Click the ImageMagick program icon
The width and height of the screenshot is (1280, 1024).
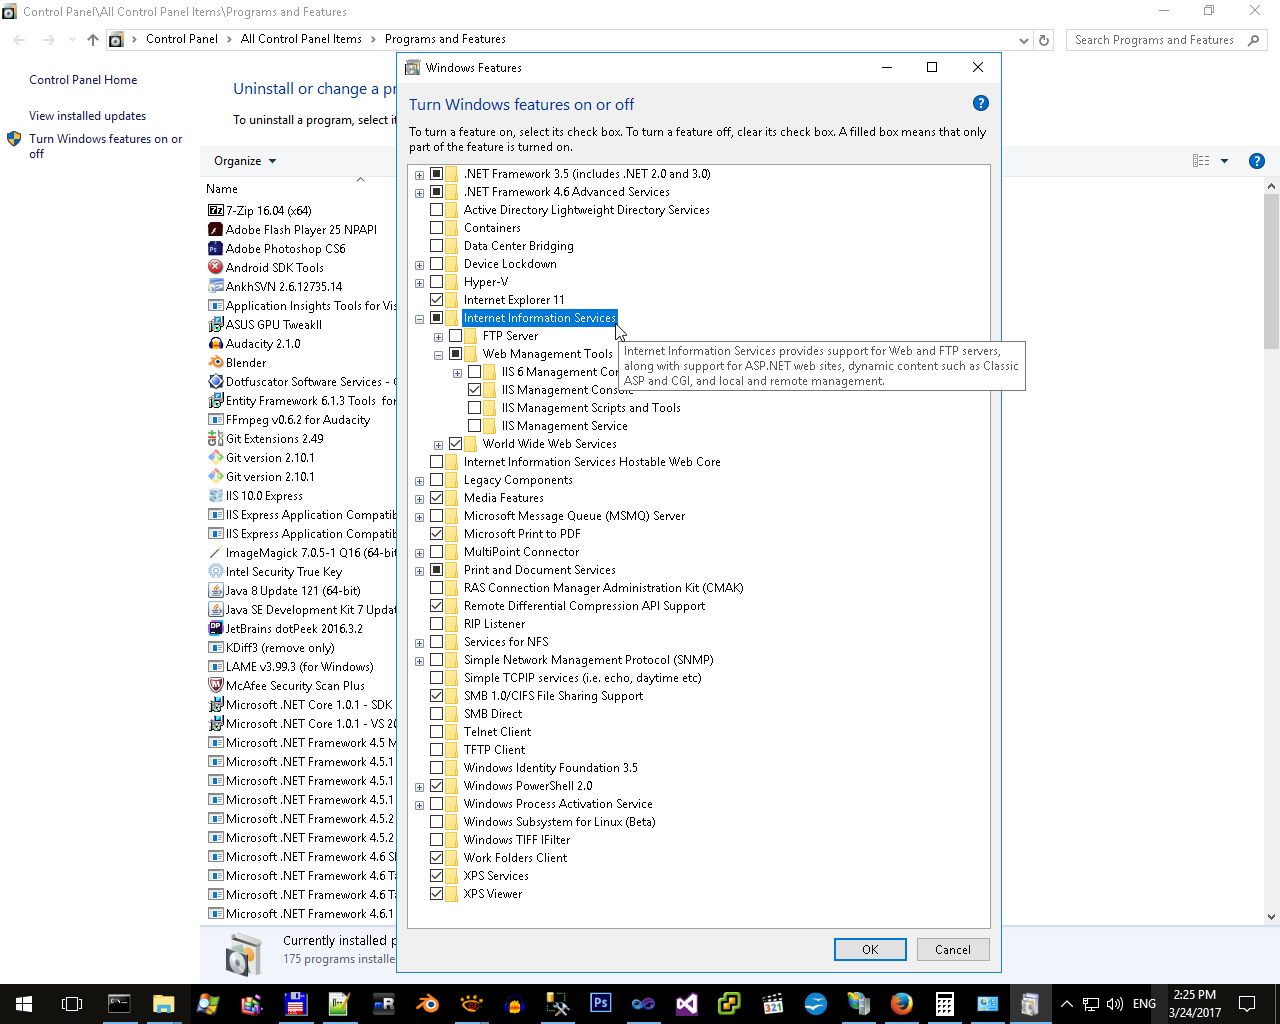point(215,552)
